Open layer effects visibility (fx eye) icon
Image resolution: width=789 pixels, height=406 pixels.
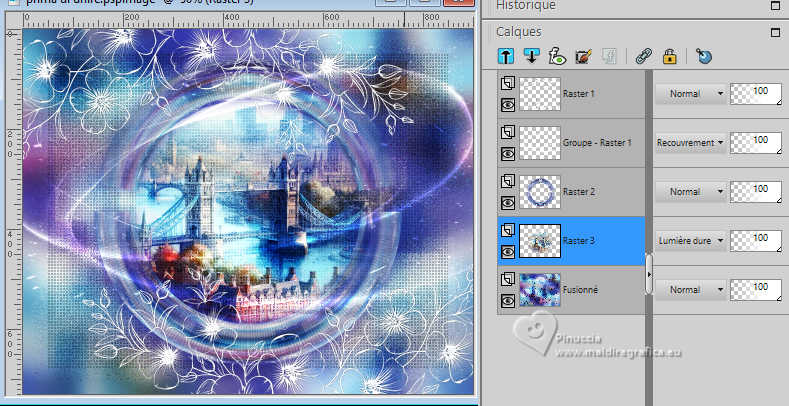557,56
